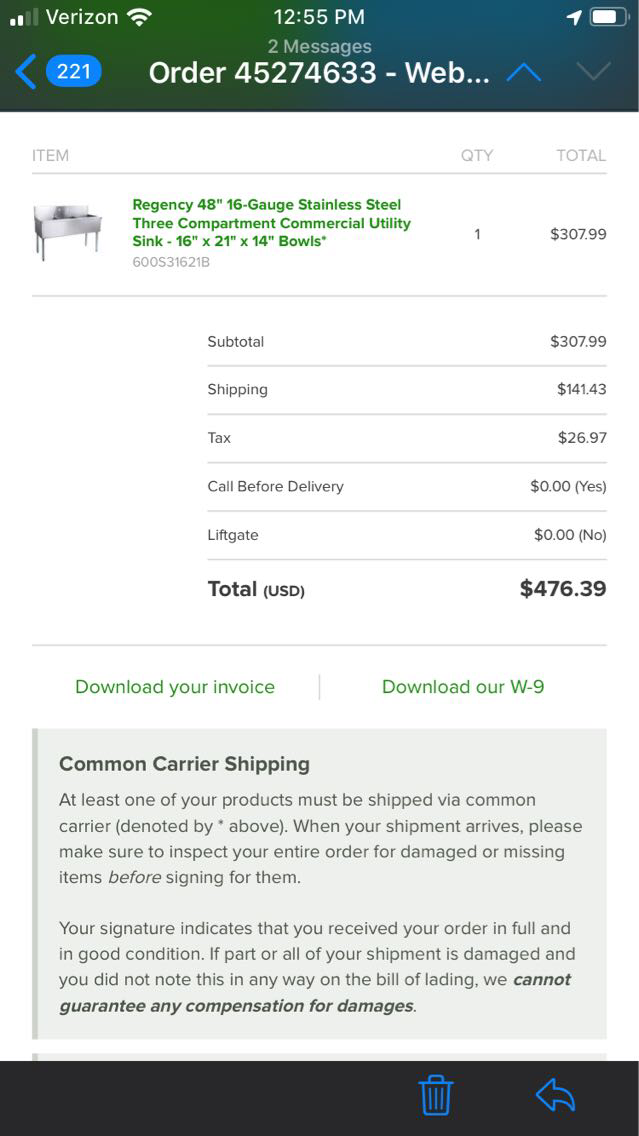The width and height of the screenshot is (639, 1136).
Task: Tap the item number 600S31621B
Action: 171,263
